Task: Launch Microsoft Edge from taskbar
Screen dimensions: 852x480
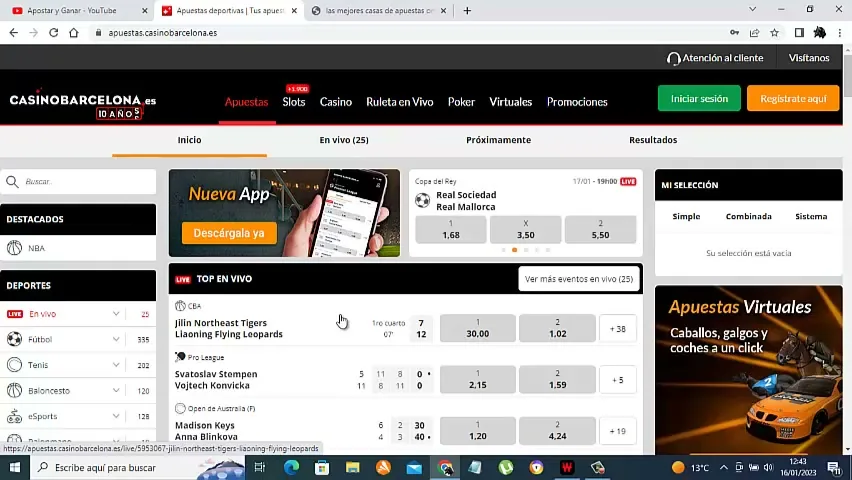Action: coord(291,467)
